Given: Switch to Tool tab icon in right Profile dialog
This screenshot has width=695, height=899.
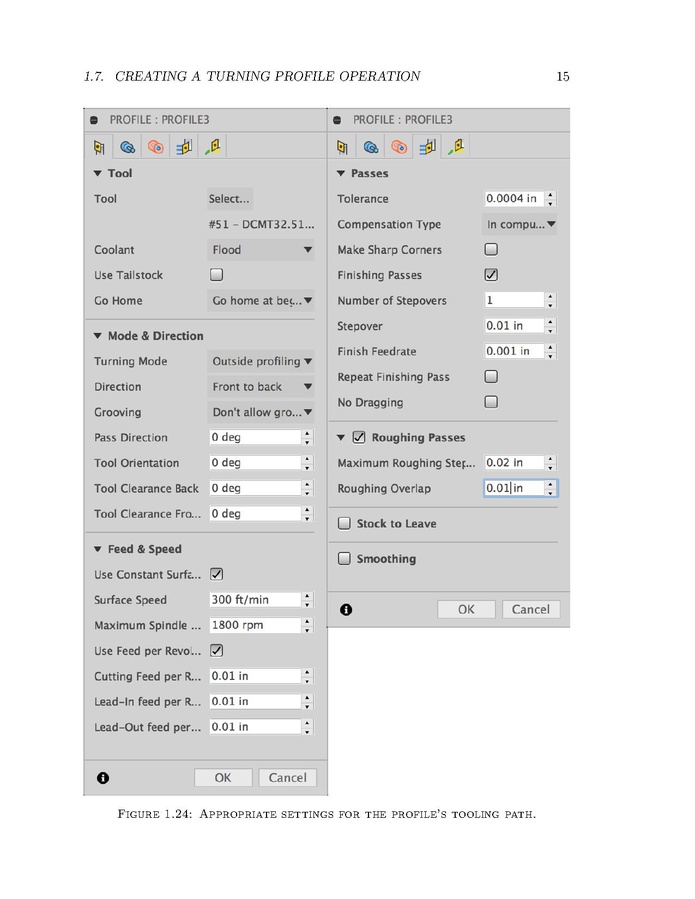Looking at the screenshot, I should pyautogui.click(x=342, y=147).
